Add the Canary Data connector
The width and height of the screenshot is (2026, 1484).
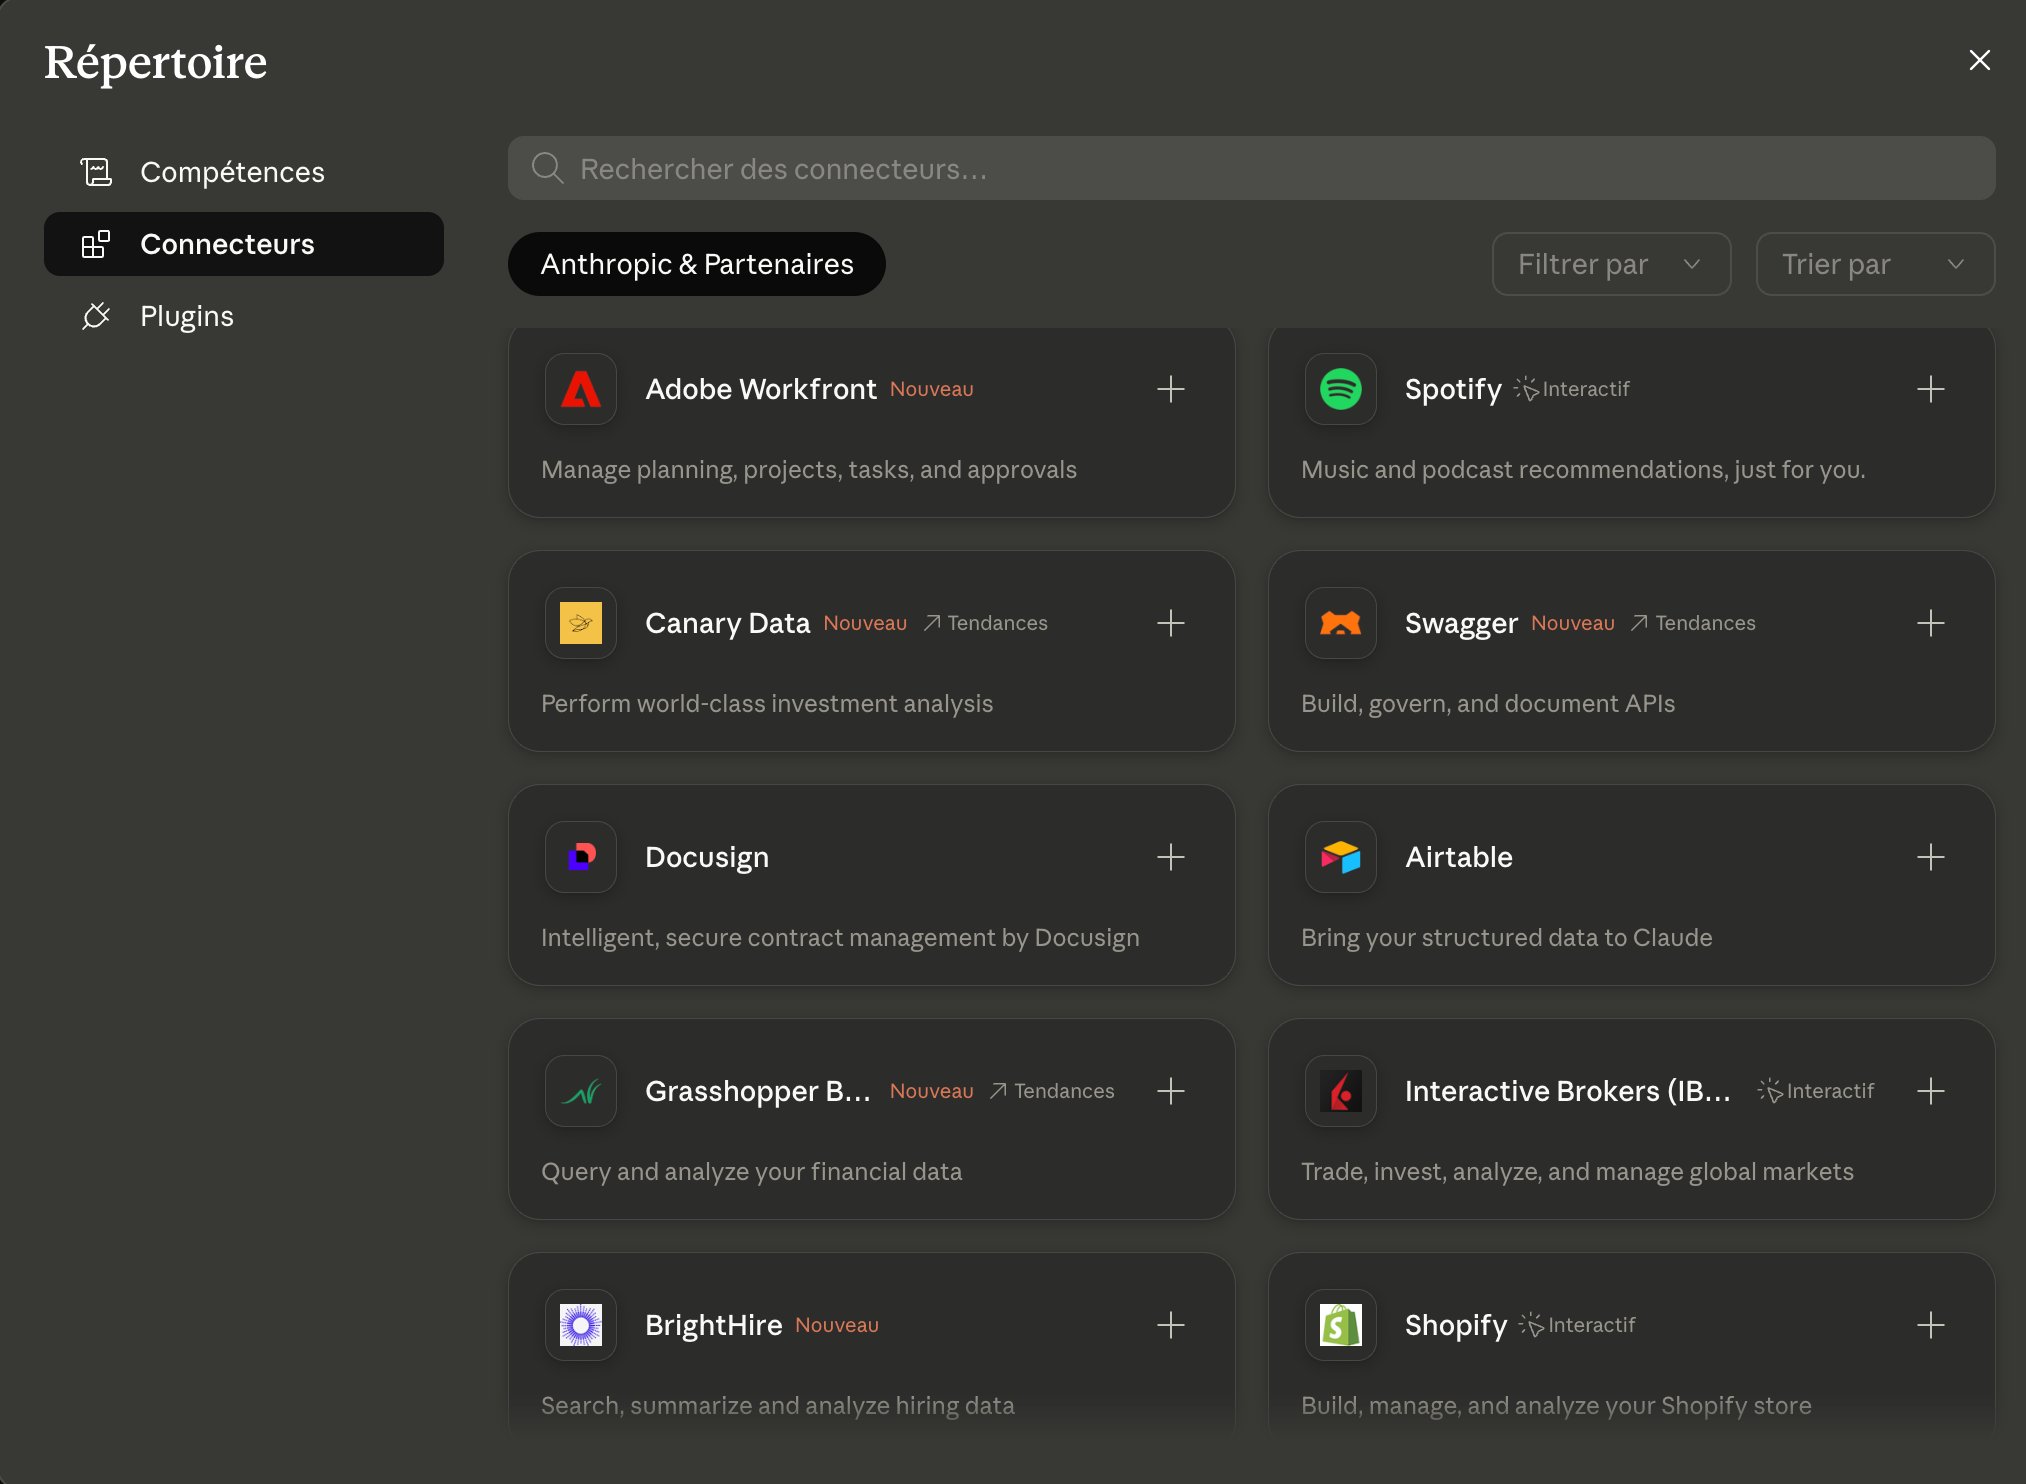pos(1171,623)
